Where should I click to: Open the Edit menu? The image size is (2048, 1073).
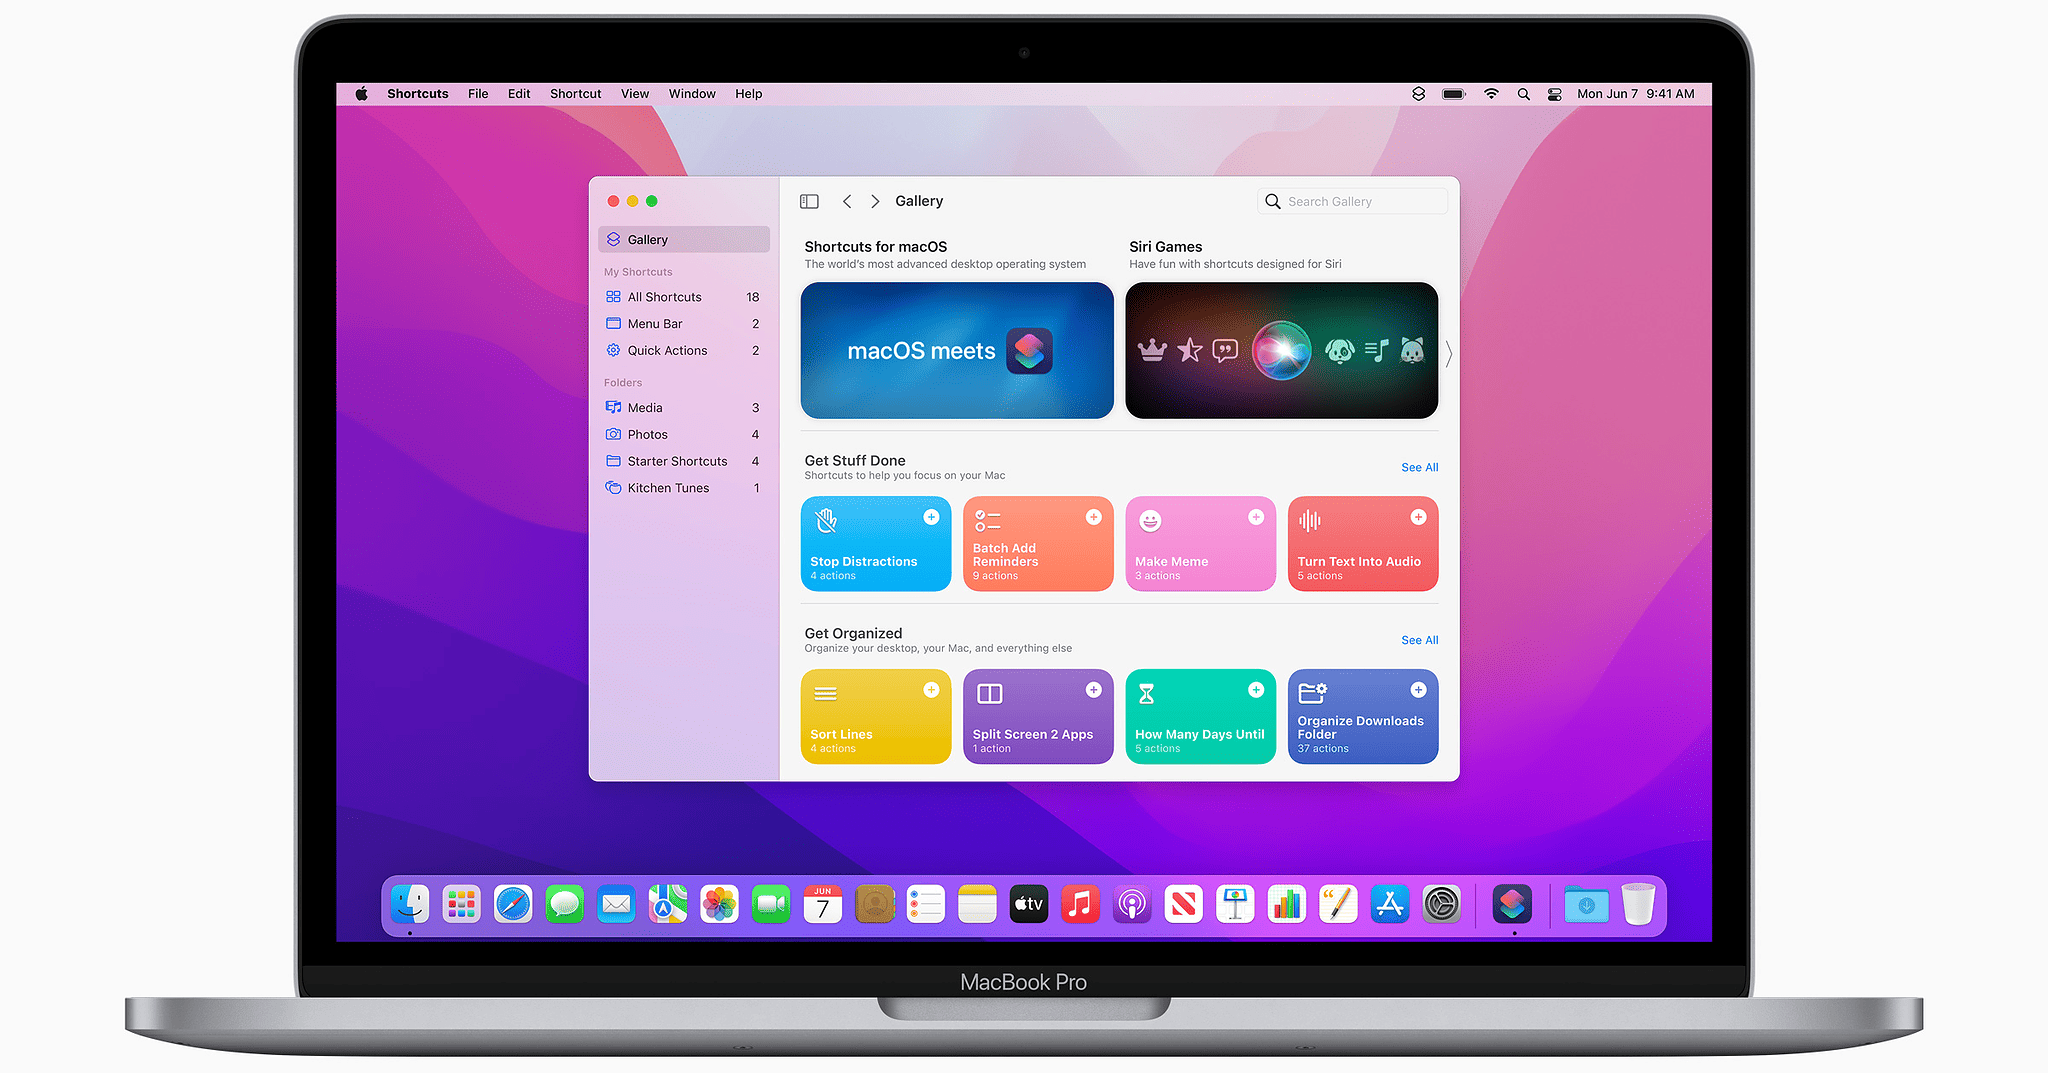(519, 94)
